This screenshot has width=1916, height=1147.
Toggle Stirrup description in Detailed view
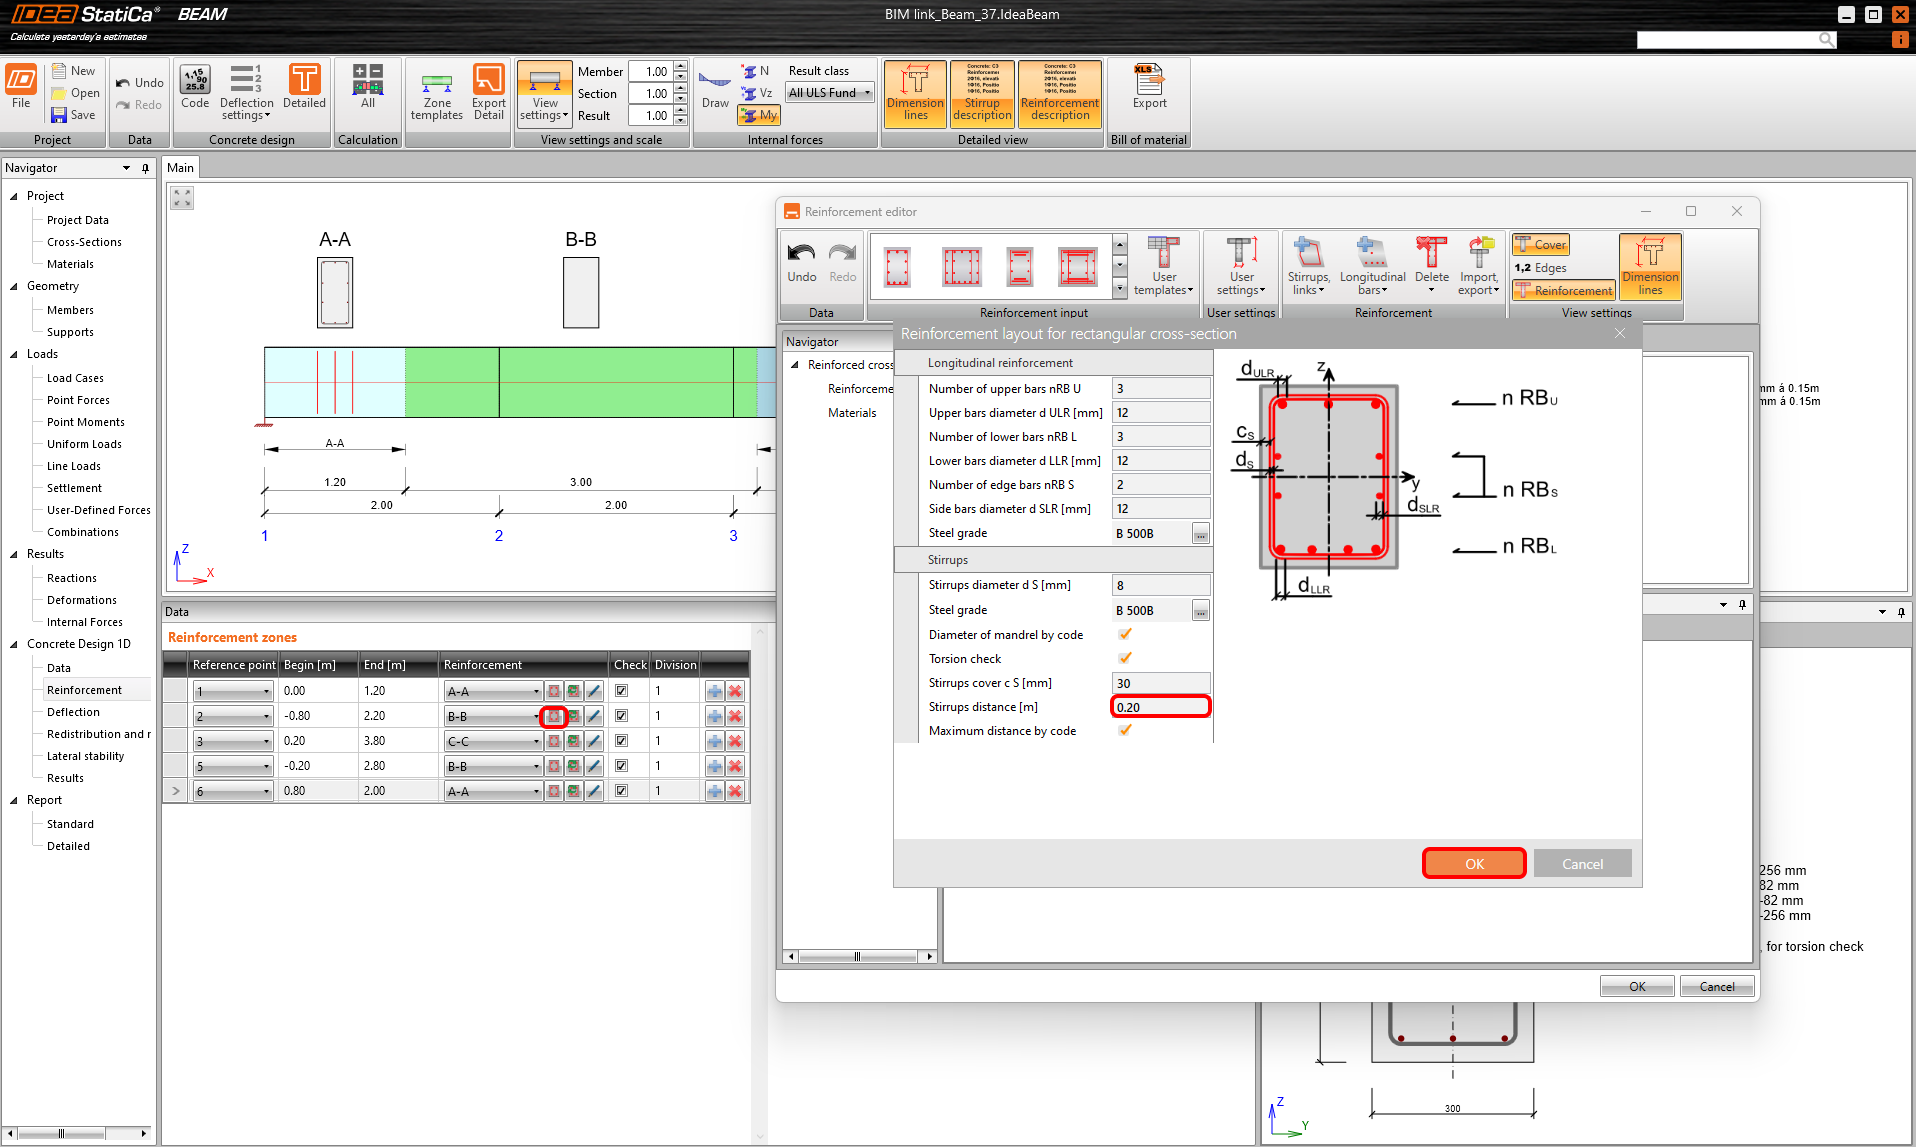point(981,93)
